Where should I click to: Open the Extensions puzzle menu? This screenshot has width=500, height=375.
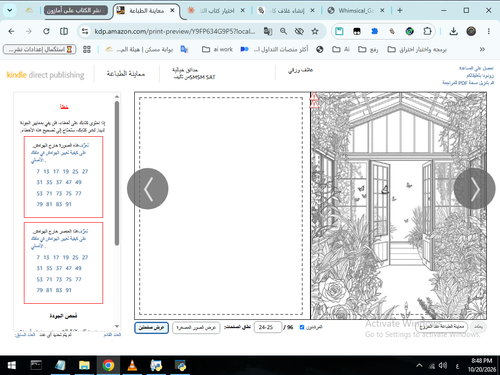tap(427, 31)
